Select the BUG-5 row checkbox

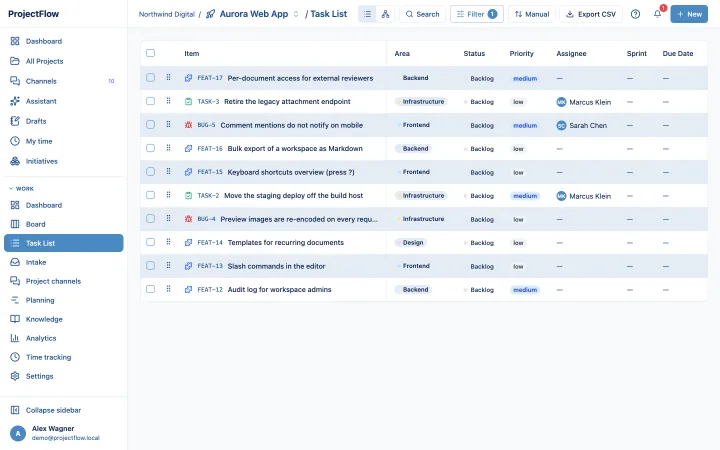click(151, 124)
